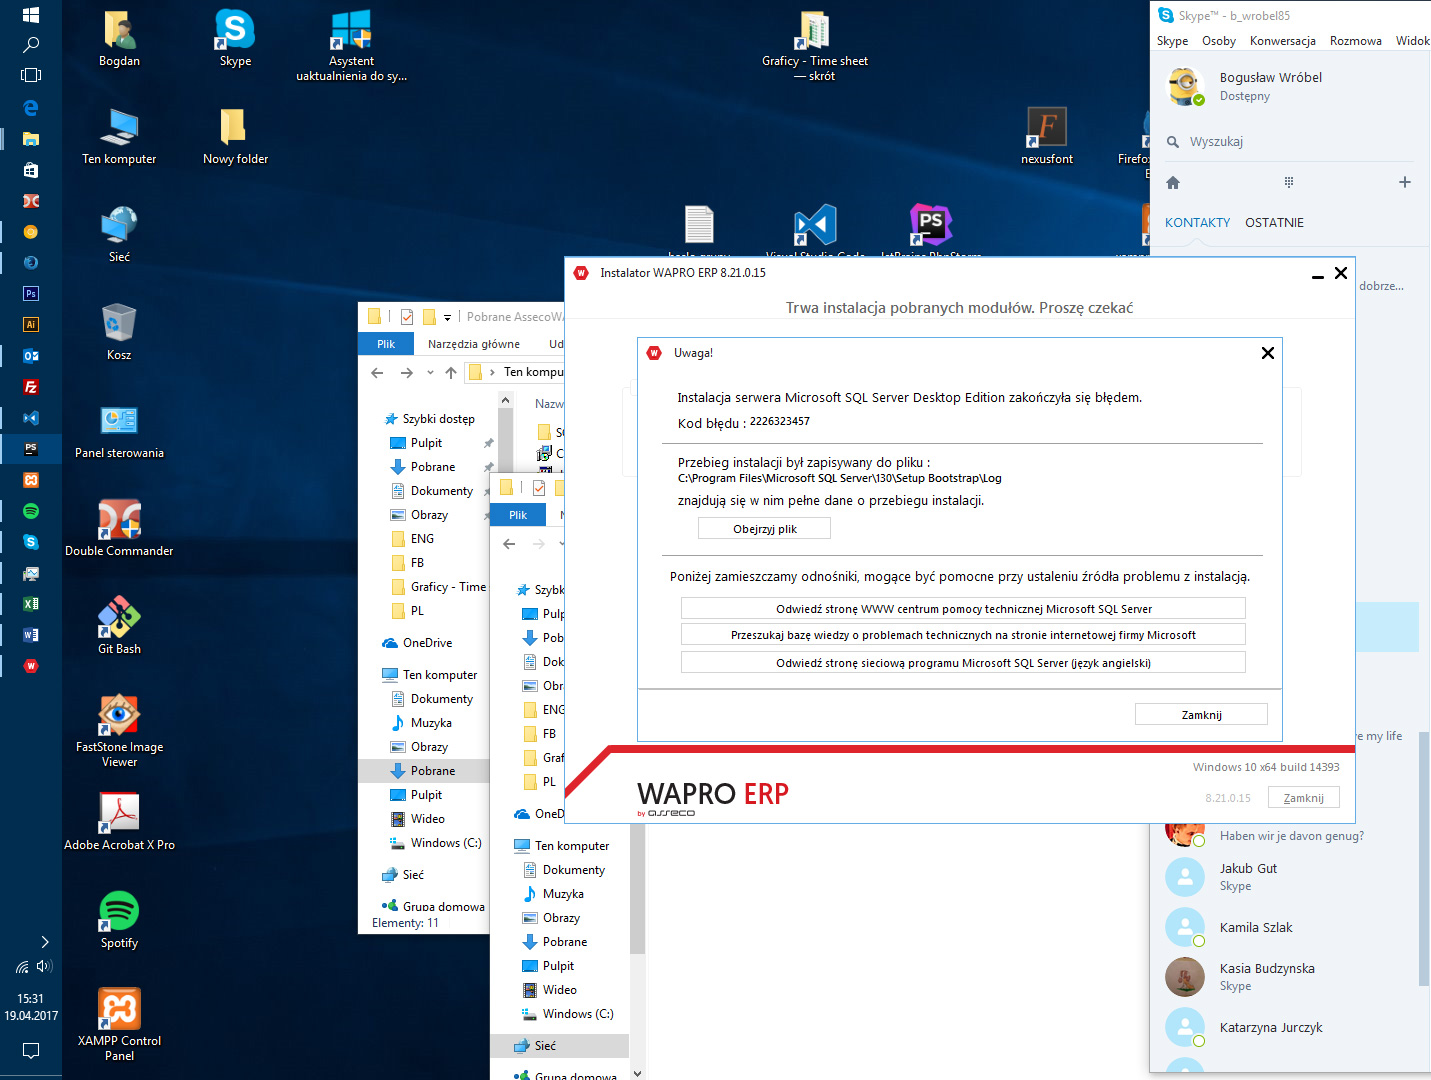The height and width of the screenshot is (1080, 1431).
Task: Click Zamknij in the Uwaga! dialog
Action: point(1201,715)
